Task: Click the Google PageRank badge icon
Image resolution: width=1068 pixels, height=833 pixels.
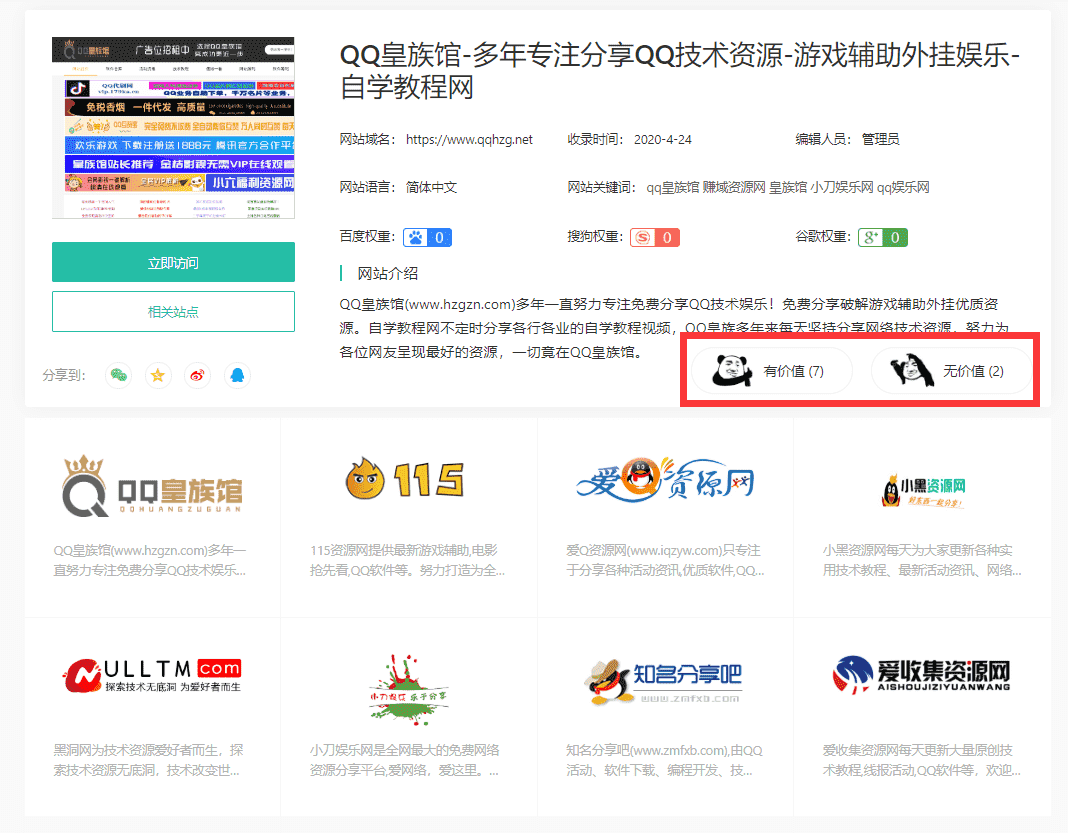Action: (882, 237)
